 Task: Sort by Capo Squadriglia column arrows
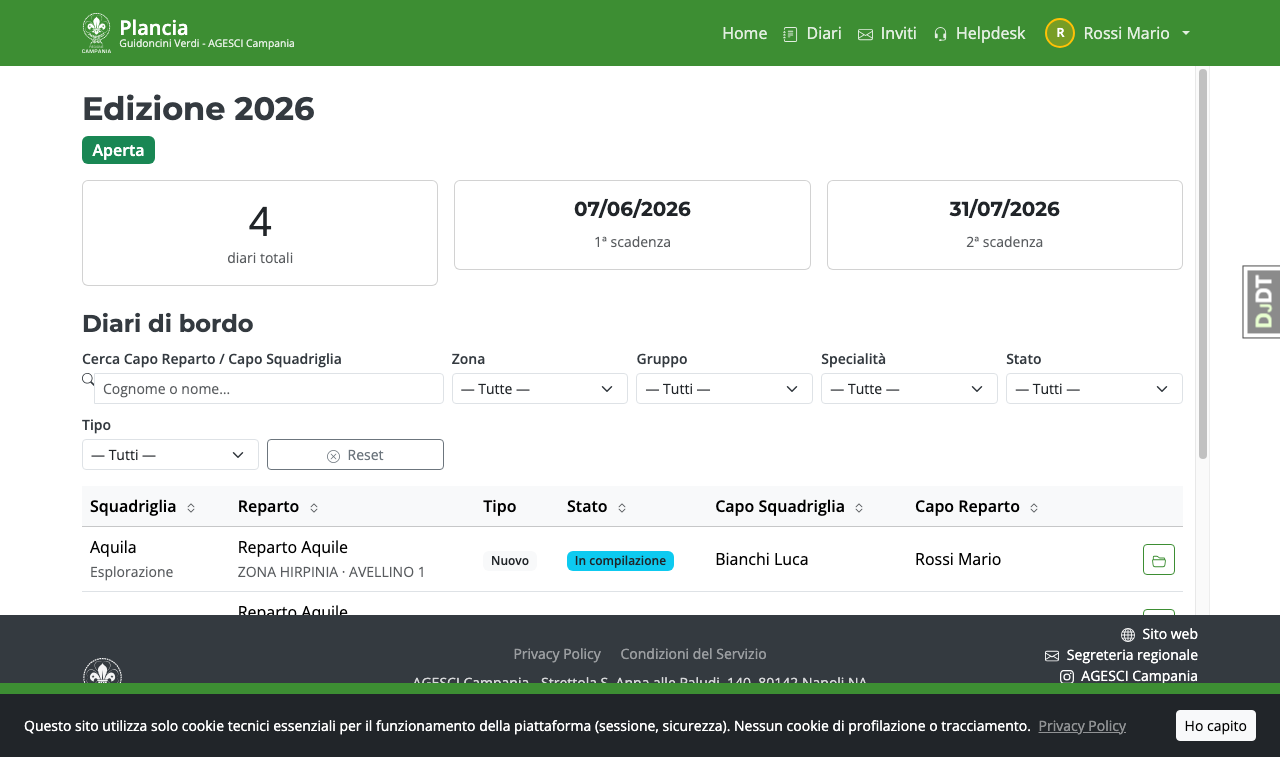859,508
